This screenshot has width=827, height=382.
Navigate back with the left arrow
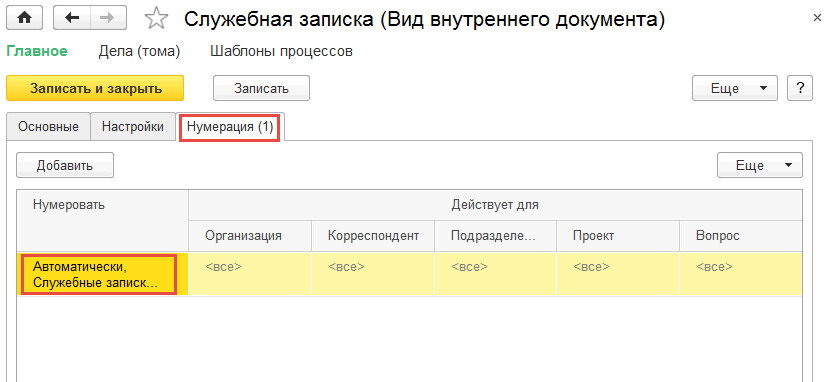[x=72, y=18]
